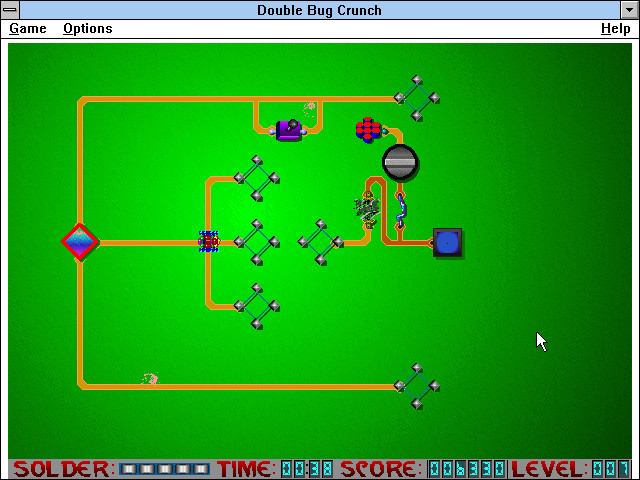The width and height of the screenshot is (640, 480).
Task: Open the Game menu
Action: (x=28, y=29)
